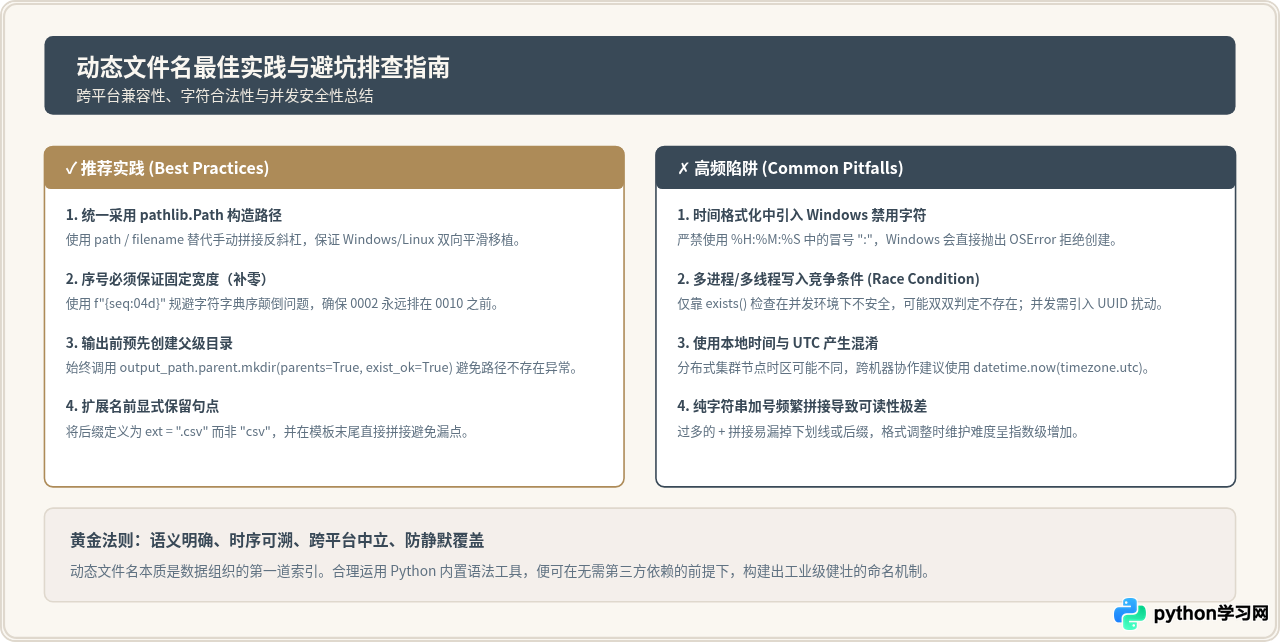Click the paragraph starting "动态文件名本质是数据组织"
This screenshot has height=642, width=1280.
pos(500,572)
